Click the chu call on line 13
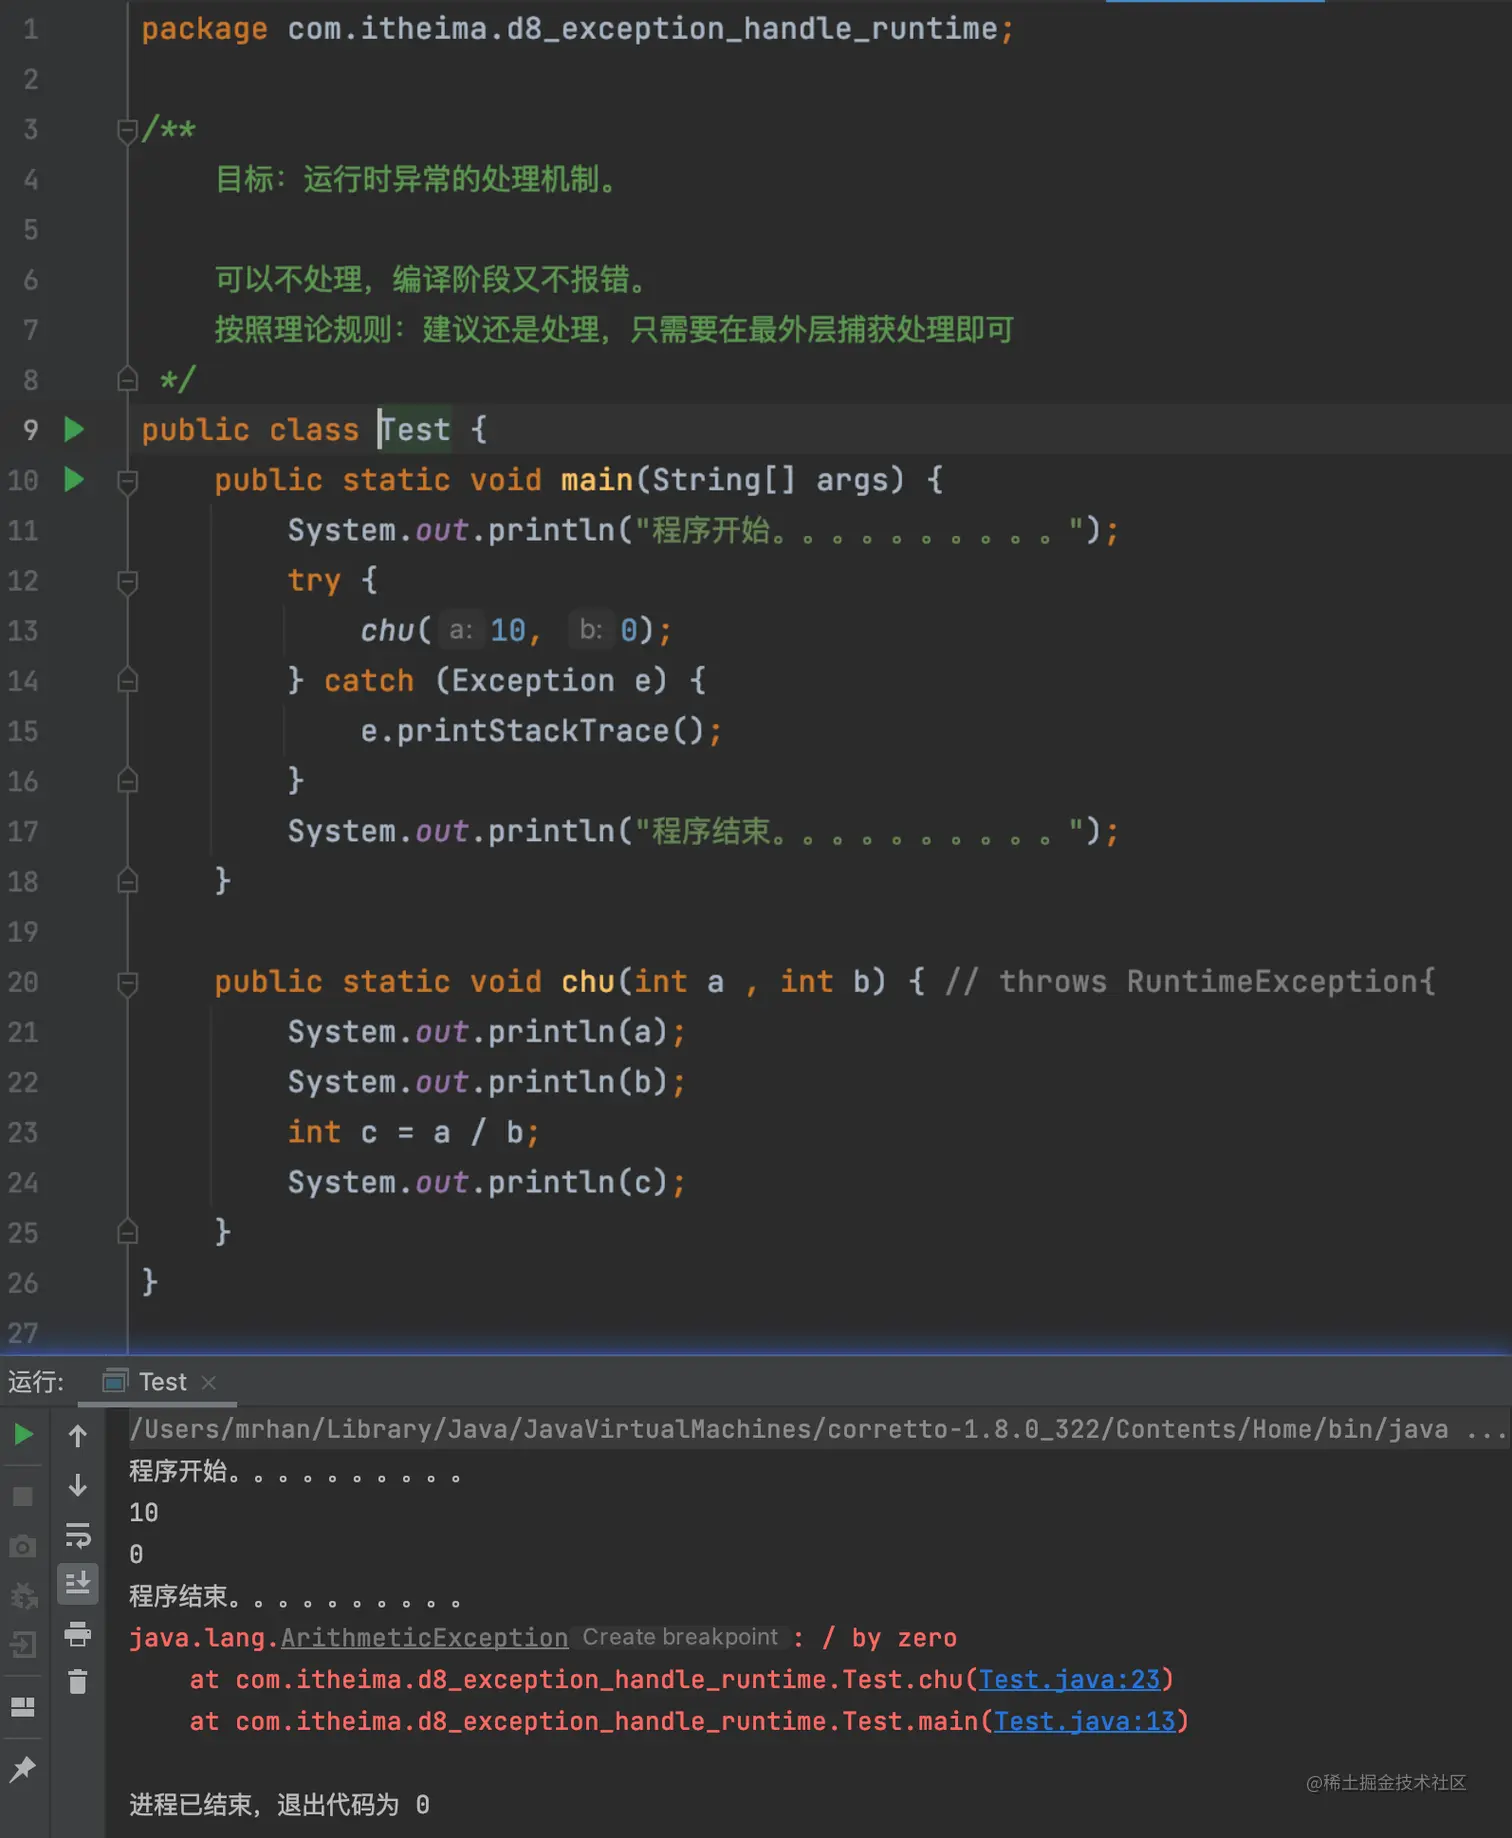Viewport: 1512px width, 1838px height. tap(388, 631)
